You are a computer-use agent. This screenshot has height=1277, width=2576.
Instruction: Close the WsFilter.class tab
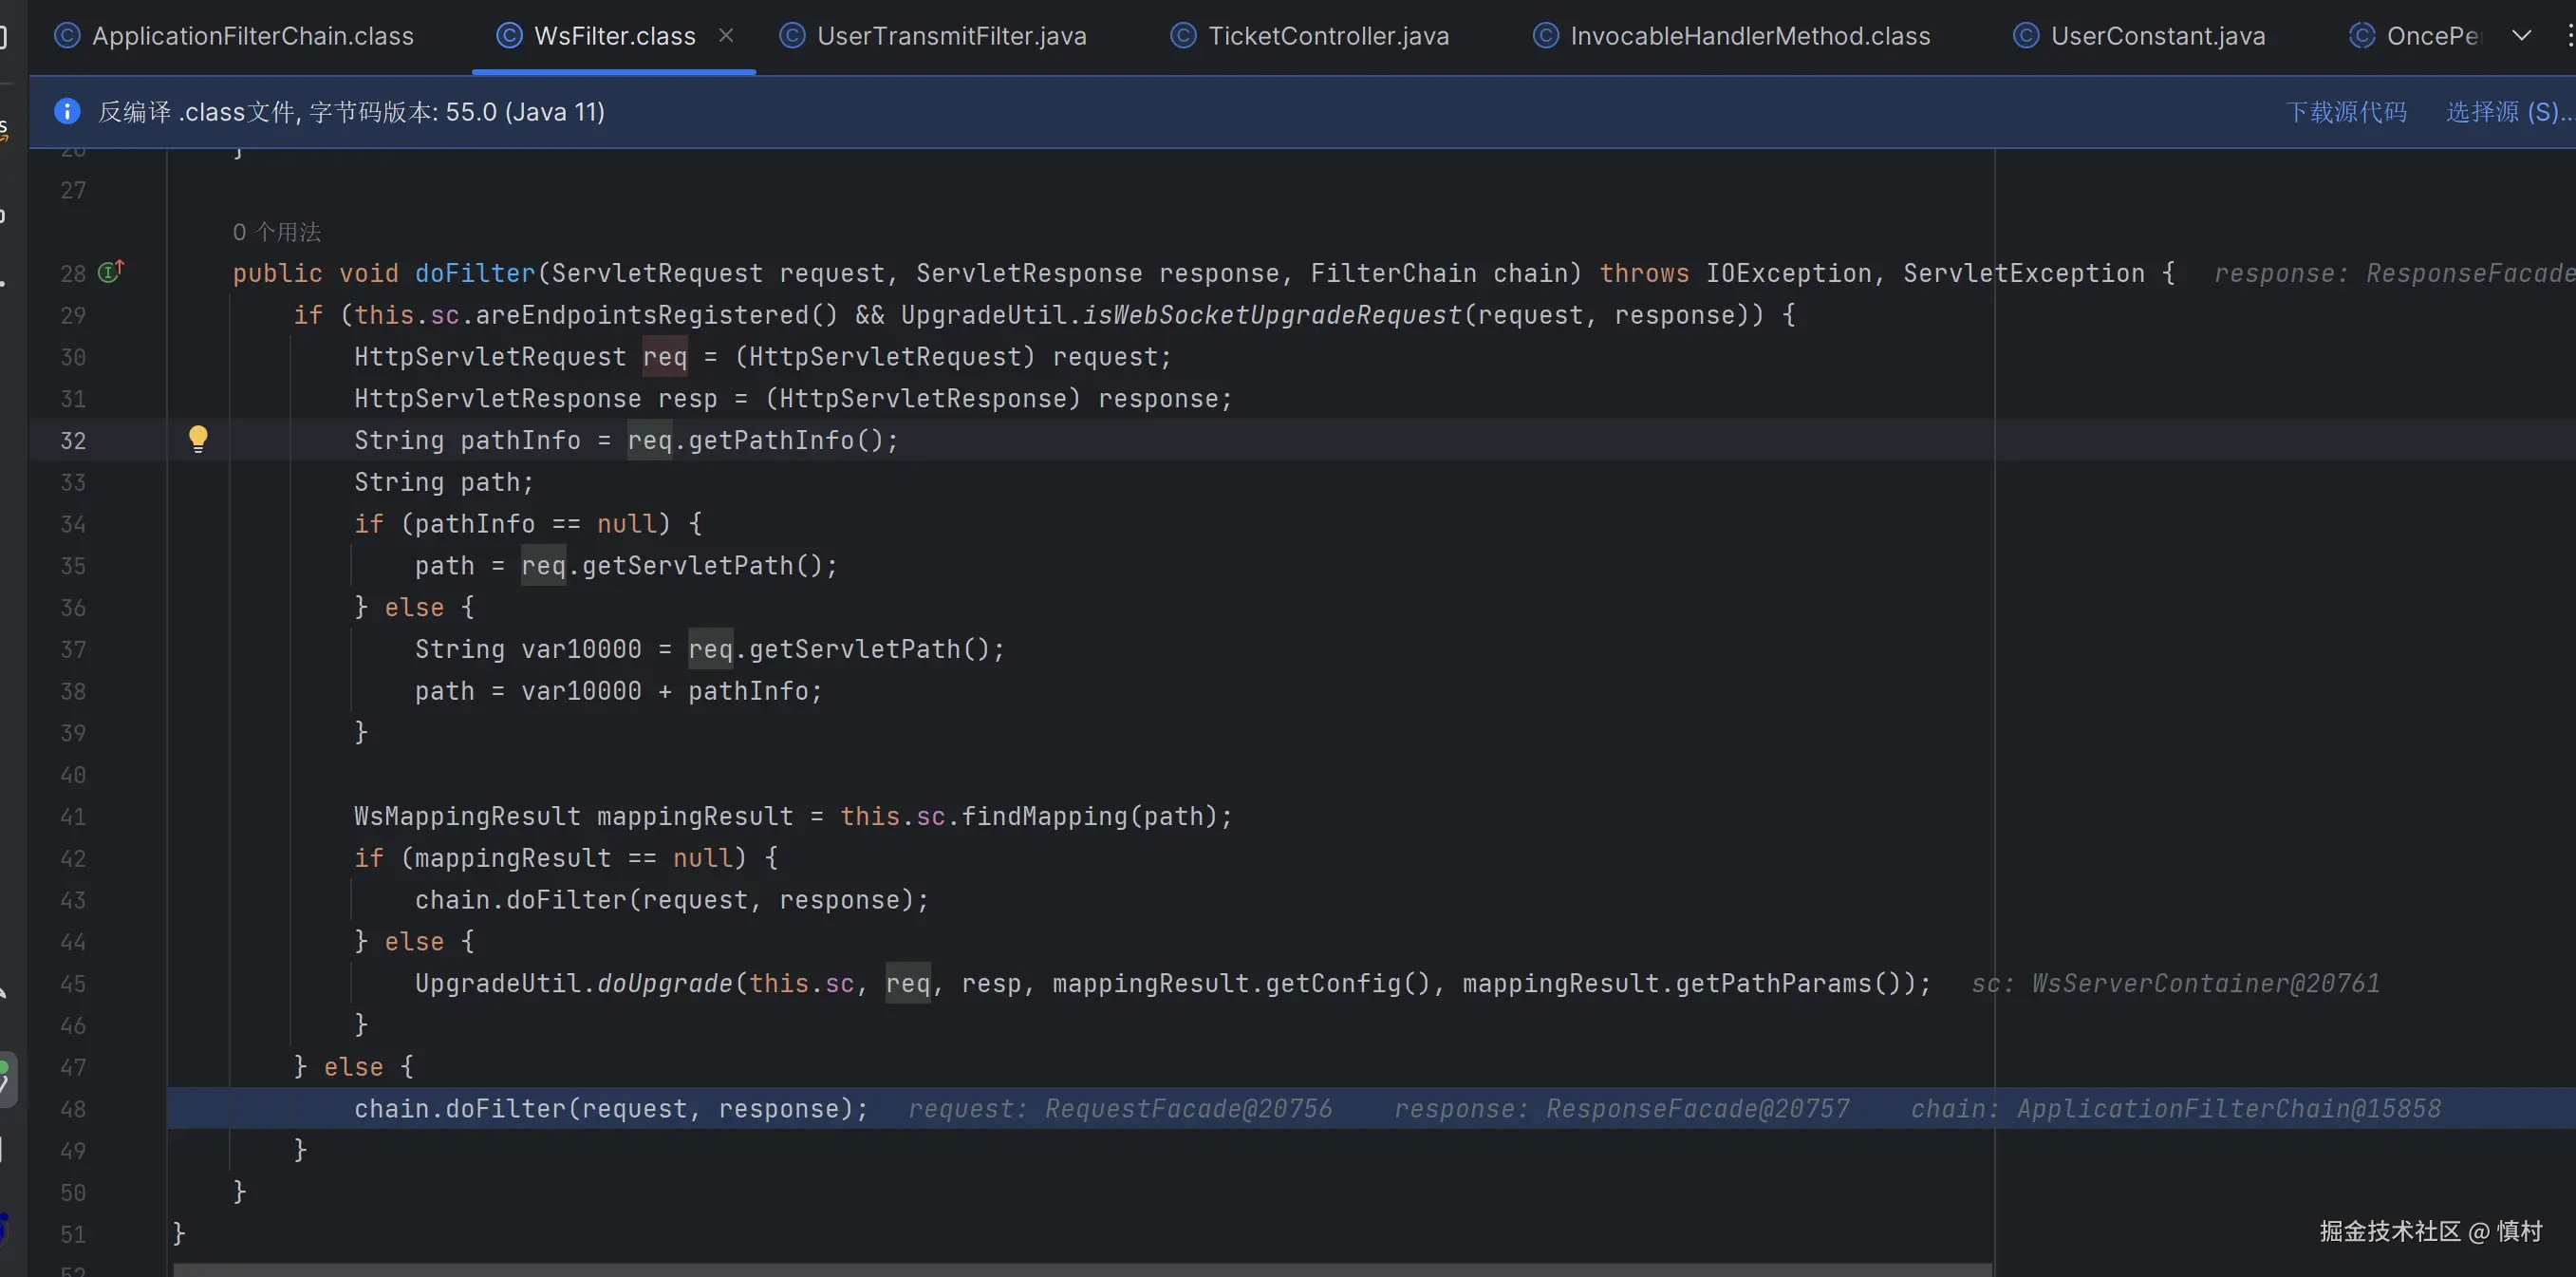click(x=726, y=35)
